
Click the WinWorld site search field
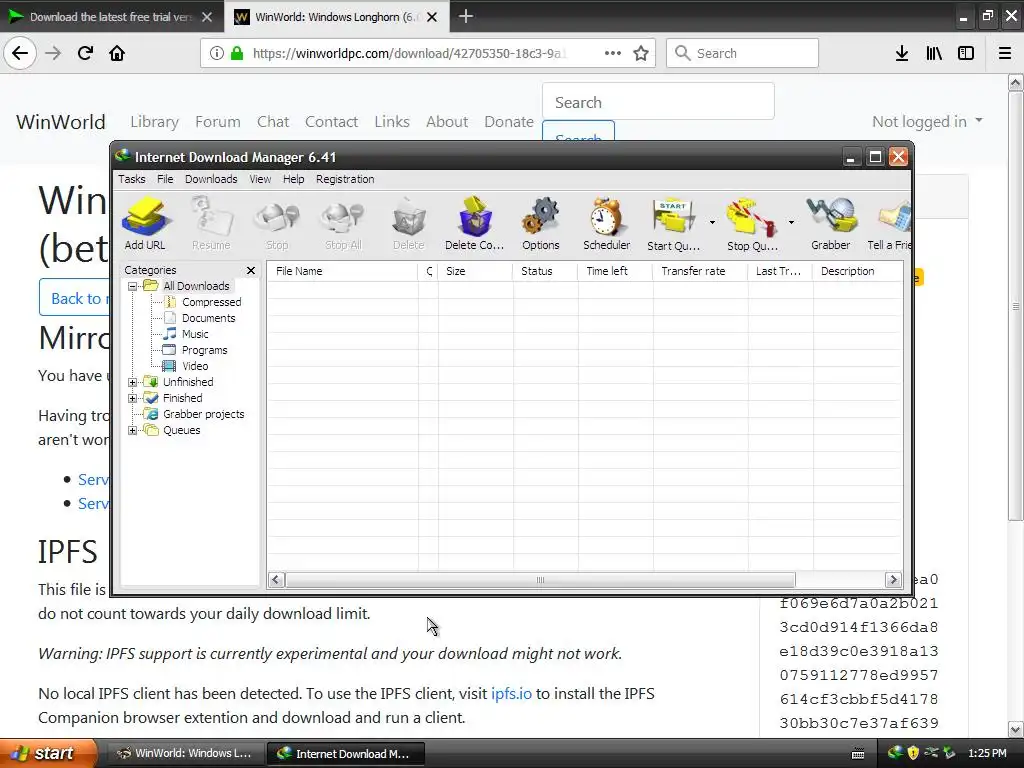point(658,102)
